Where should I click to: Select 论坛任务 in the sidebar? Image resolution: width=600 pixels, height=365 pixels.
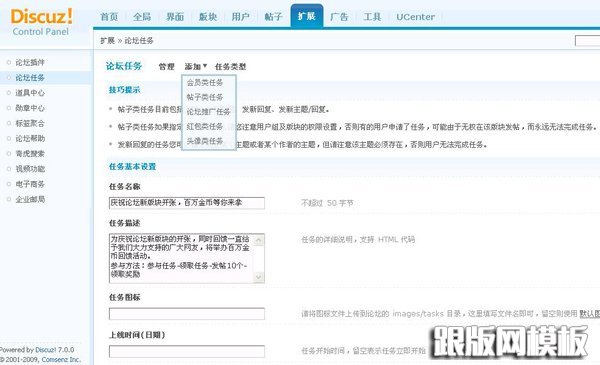[x=30, y=78]
